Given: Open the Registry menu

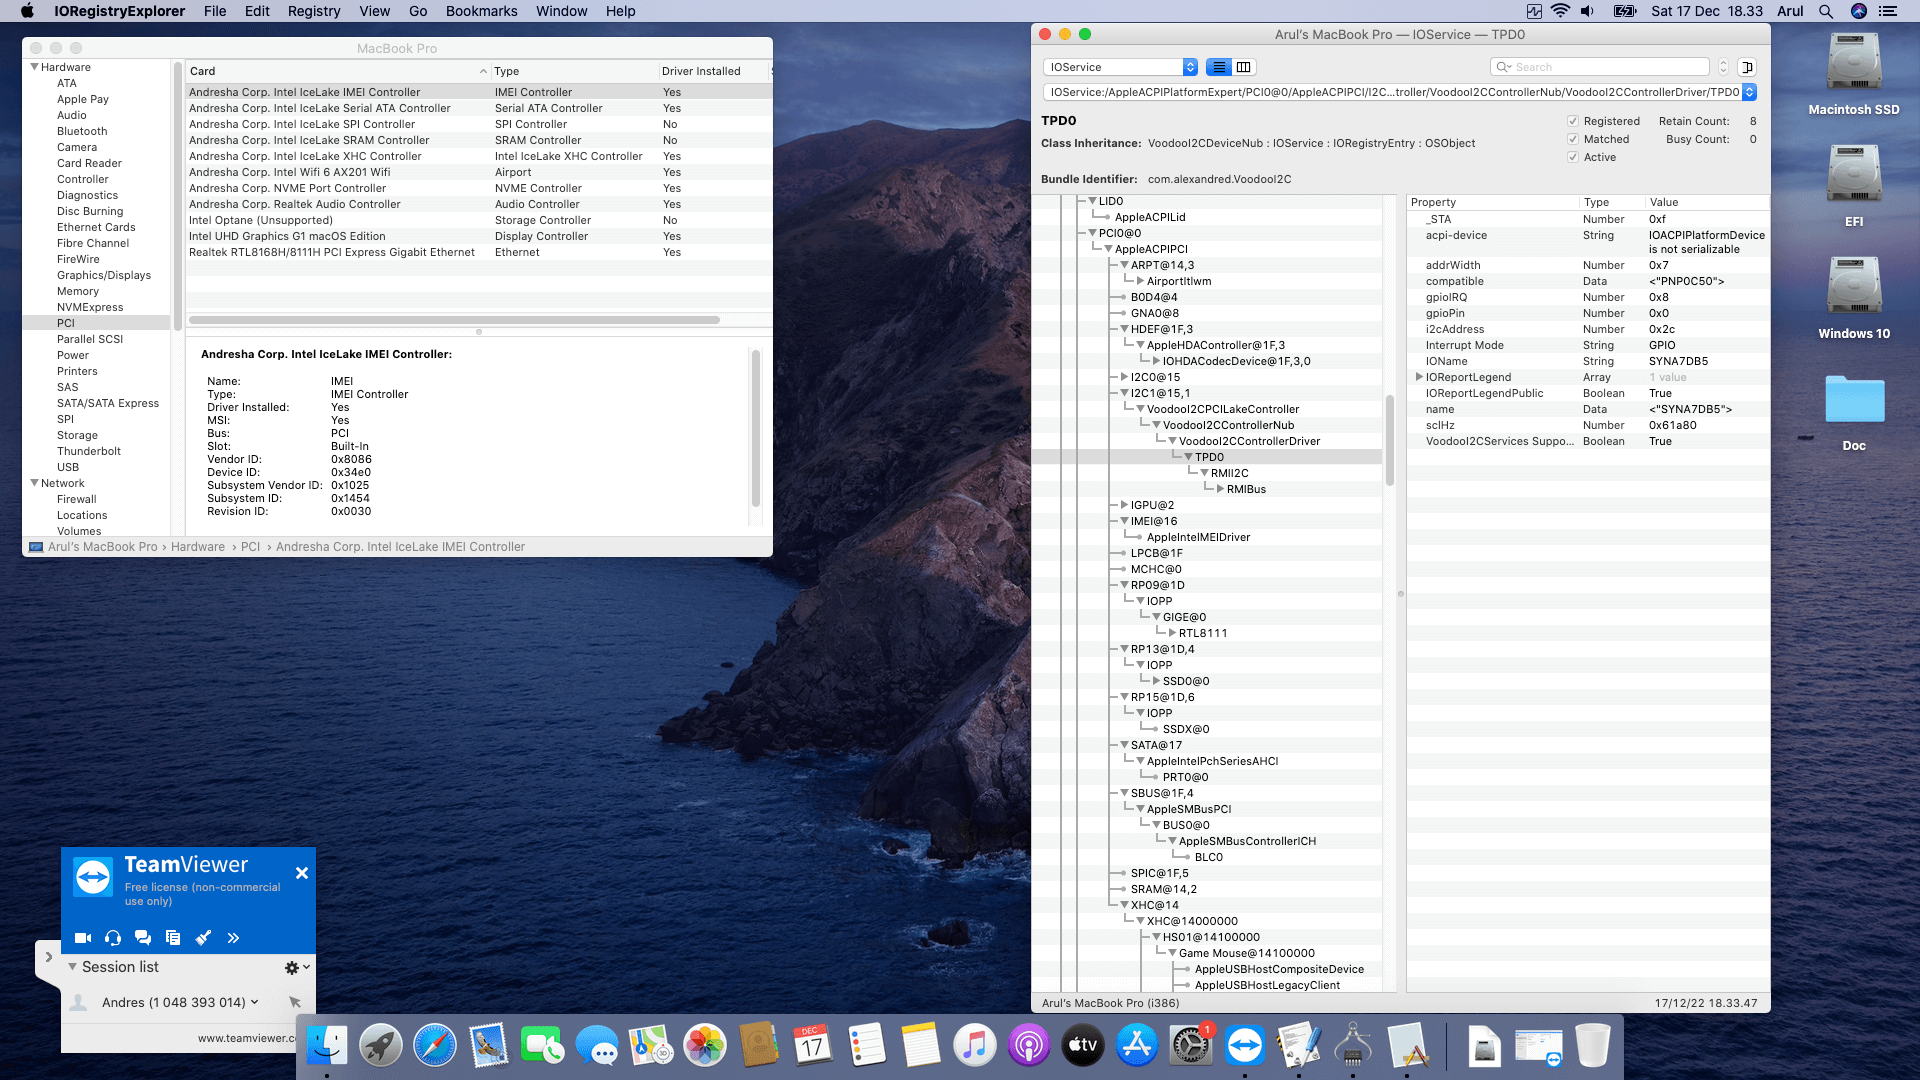Looking at the screenshot, I should [313, 11].
